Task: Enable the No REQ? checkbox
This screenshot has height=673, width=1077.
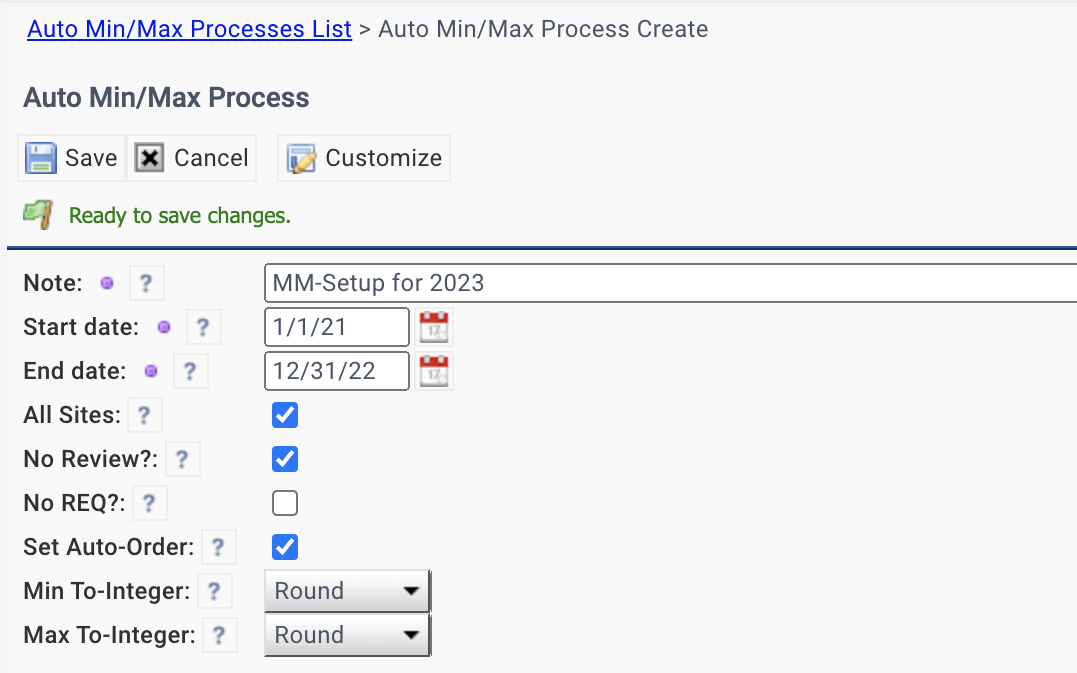Action: [x=284, y=503]
